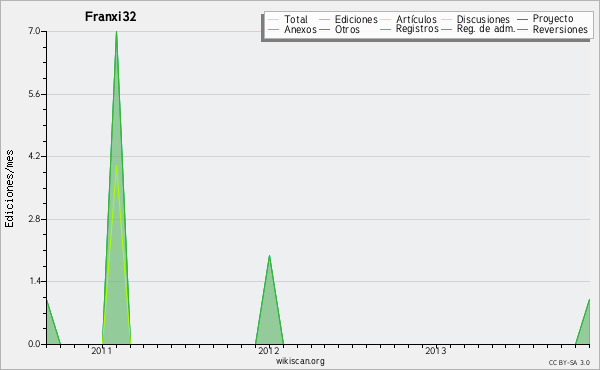The width and height of the screenshot is (600, 370).
Task: Click the CC BY-SA 3.0 label
Action: (569, 363)
